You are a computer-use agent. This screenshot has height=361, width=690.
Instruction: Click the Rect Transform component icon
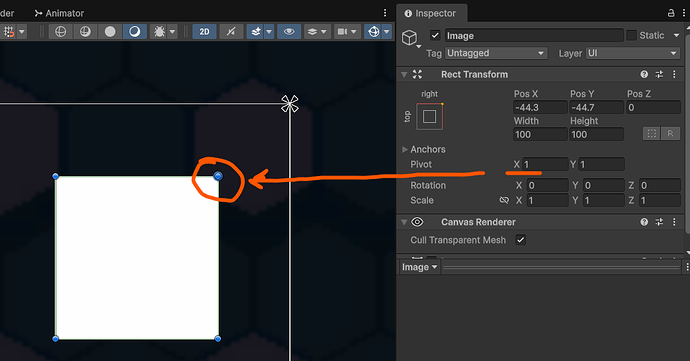pos(417,74)
